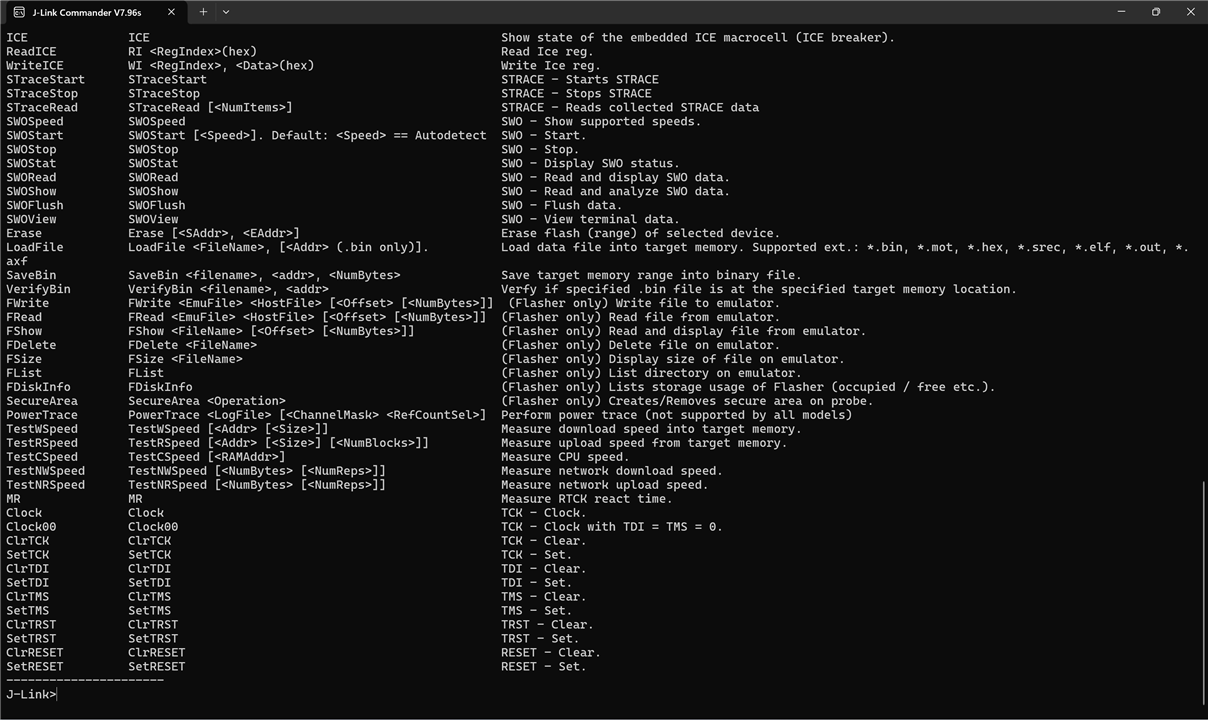This screenshot has height=720, width=1208.
Task: Click the "Perform power trace" description line
Action: [x=676, y=415]
